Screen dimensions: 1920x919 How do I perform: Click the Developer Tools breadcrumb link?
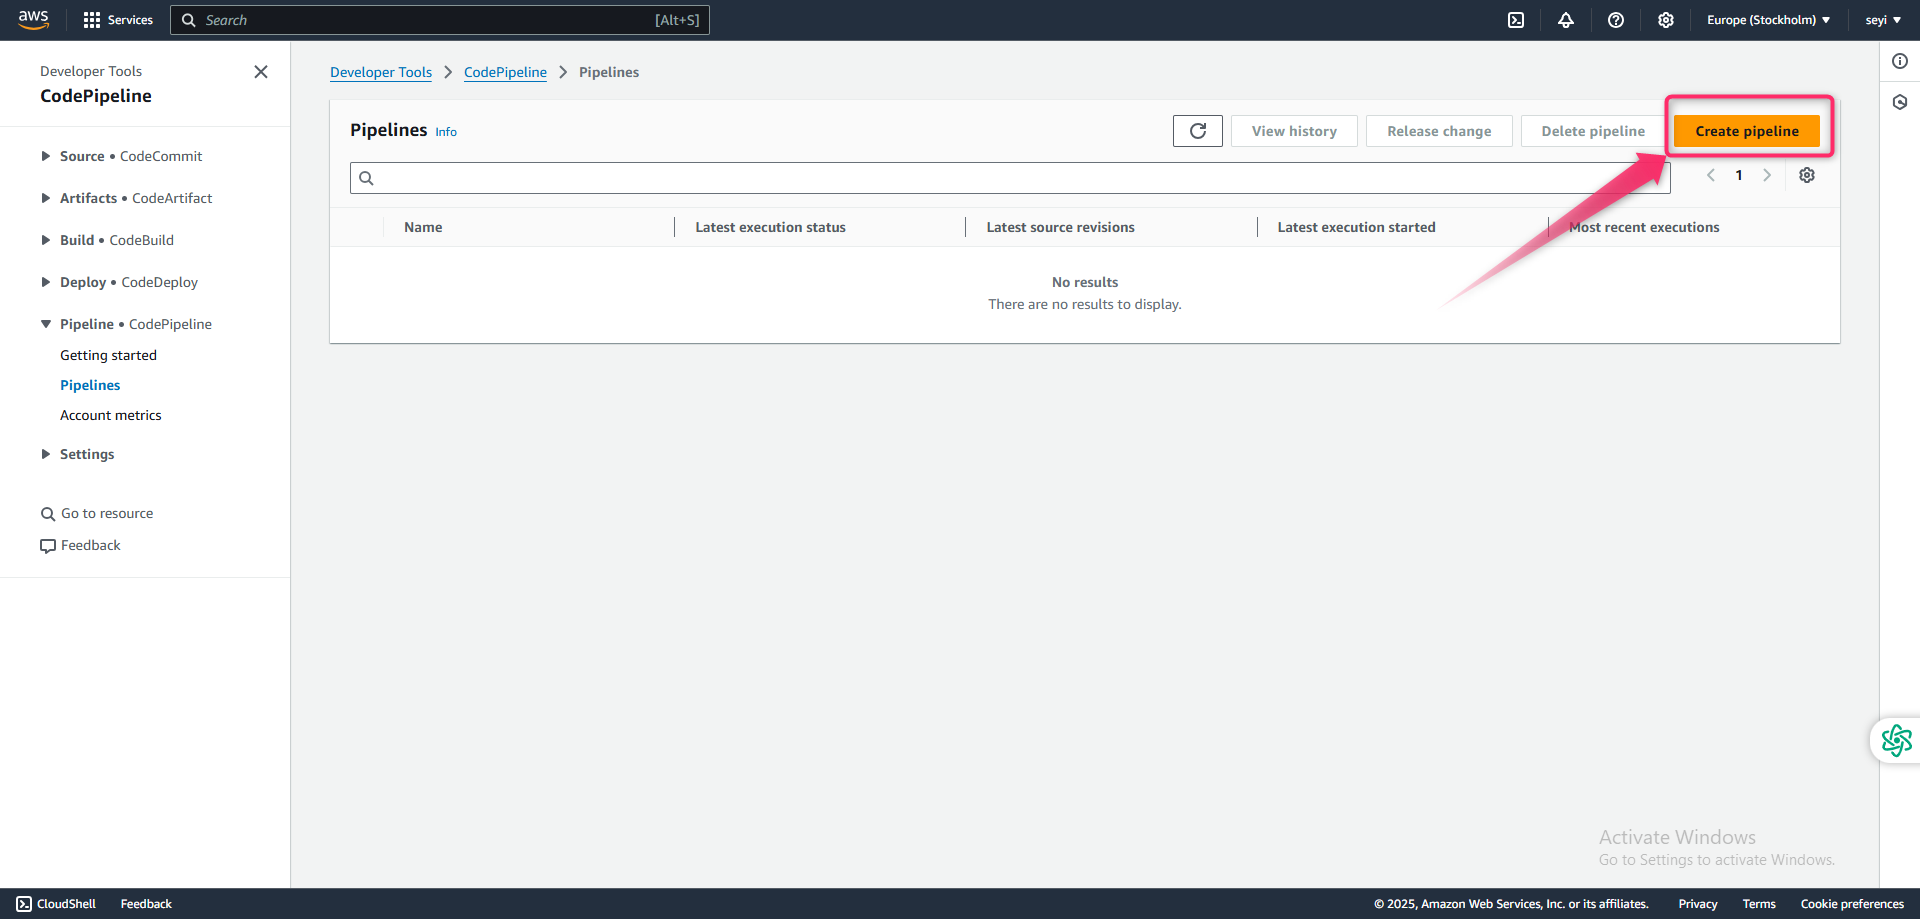(381, 72)
